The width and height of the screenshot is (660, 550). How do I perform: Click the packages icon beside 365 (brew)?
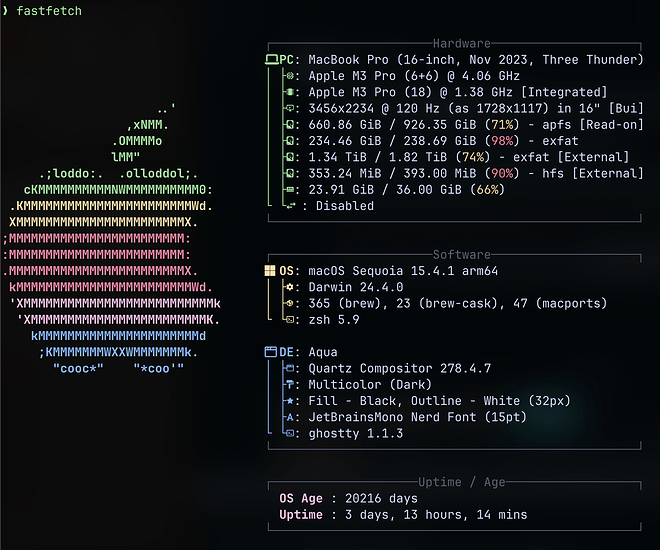click(290, 303)
